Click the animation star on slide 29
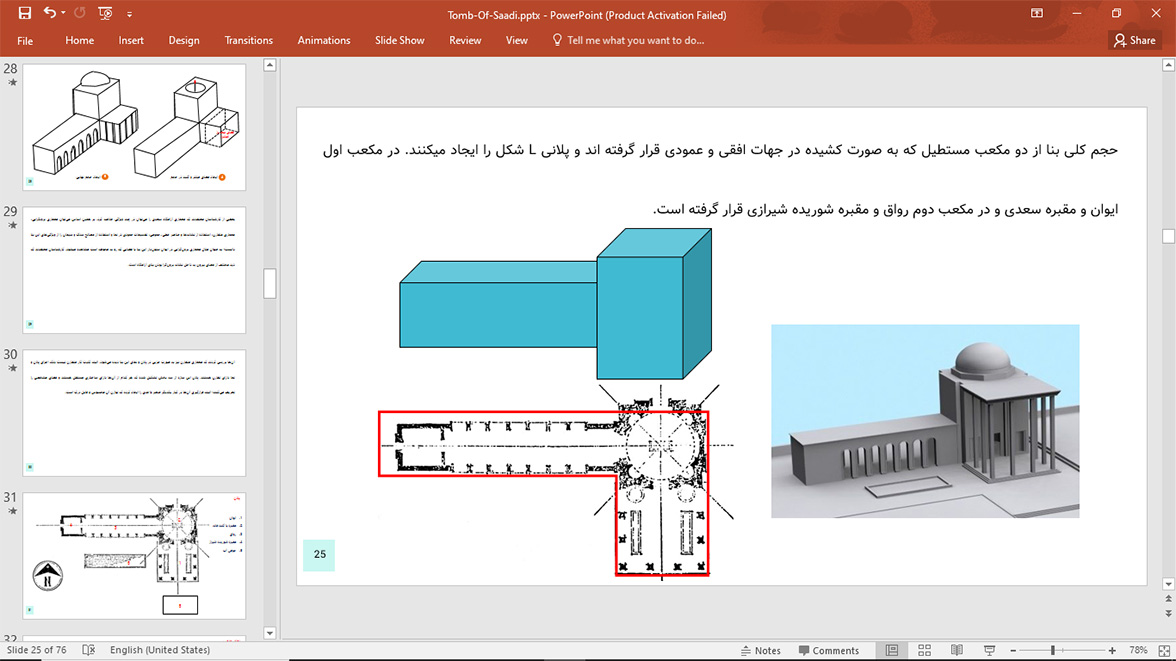Viewport: 1176px width, 661px height. pyautogui.click(x=12, y=226)
